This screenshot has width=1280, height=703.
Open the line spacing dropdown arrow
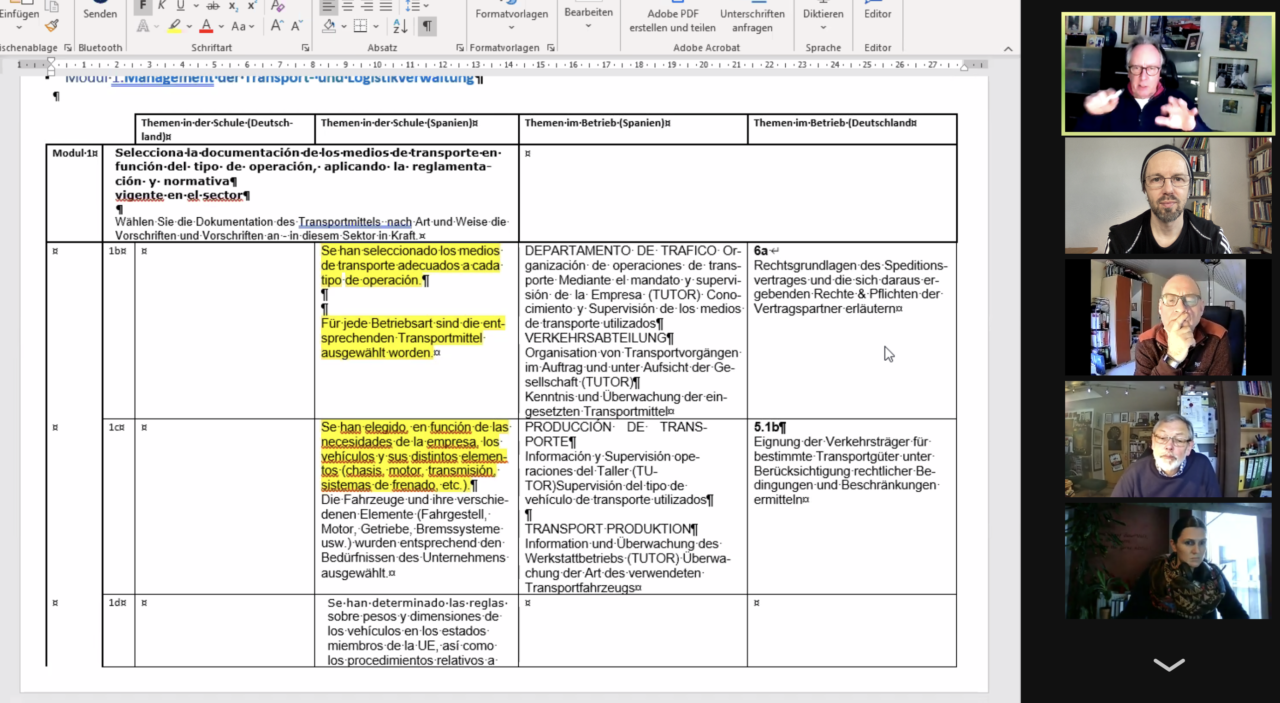426,6
